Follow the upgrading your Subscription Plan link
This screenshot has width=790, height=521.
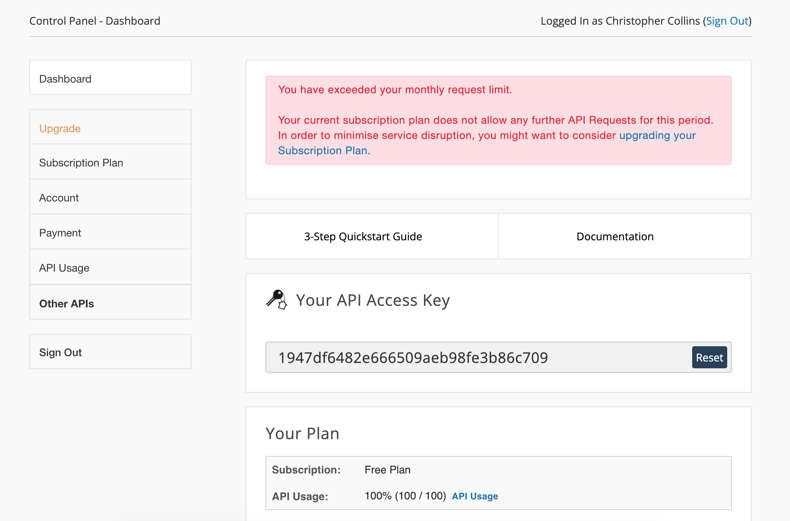(x=657, y=136)
